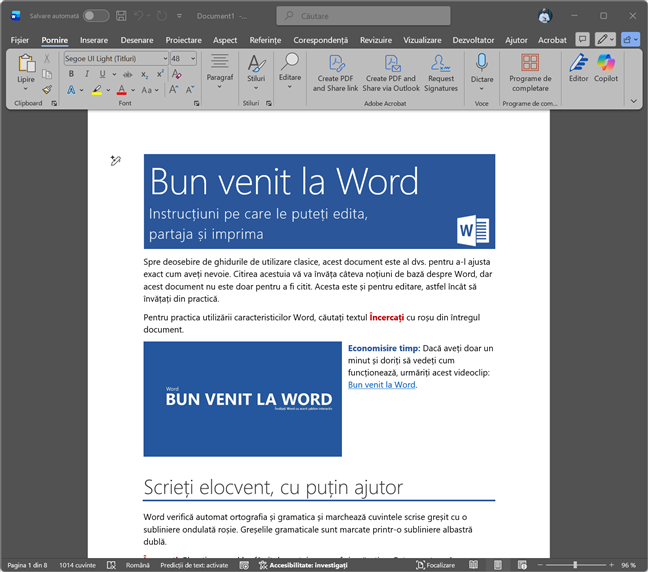Open the Vizualizare tab
The image size is (648, 572).
[x=422, y=40]
